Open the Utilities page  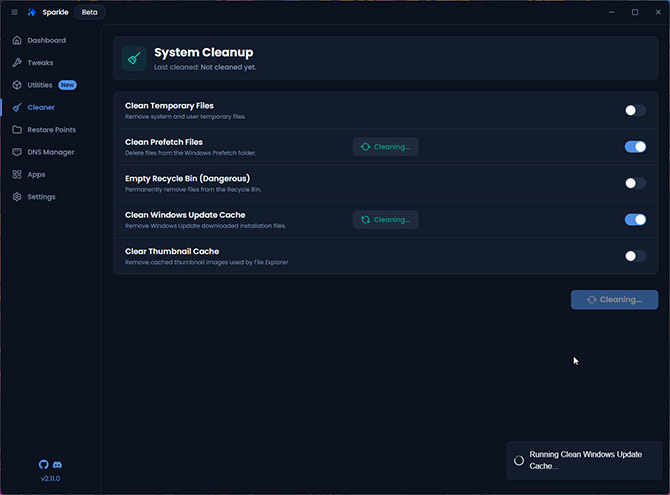[40, 85]
